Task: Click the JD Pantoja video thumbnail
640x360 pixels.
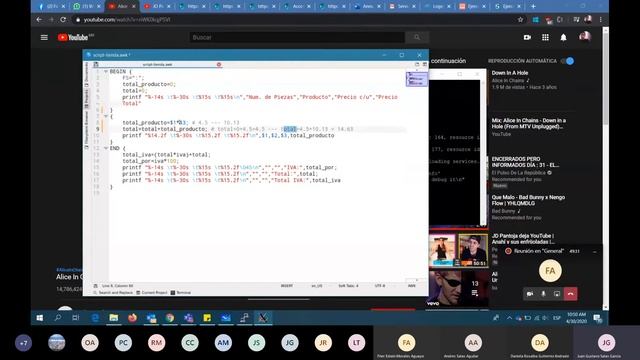Action: click(x=458, y=250)
